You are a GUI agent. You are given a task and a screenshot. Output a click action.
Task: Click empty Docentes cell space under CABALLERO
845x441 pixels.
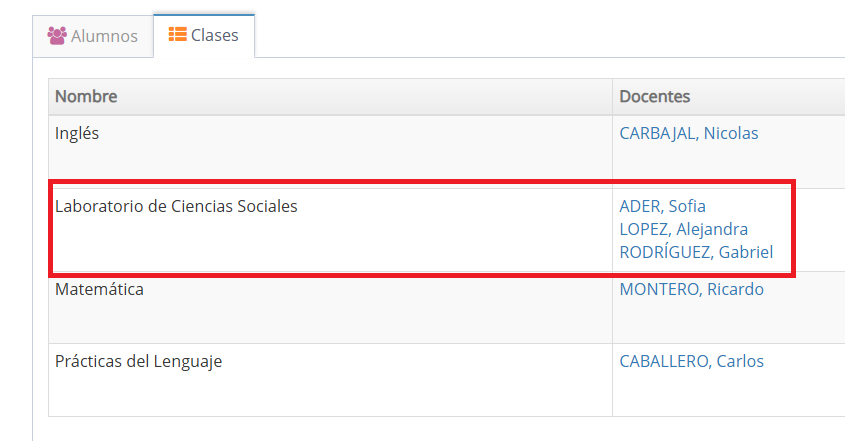(x=720, y=395)
